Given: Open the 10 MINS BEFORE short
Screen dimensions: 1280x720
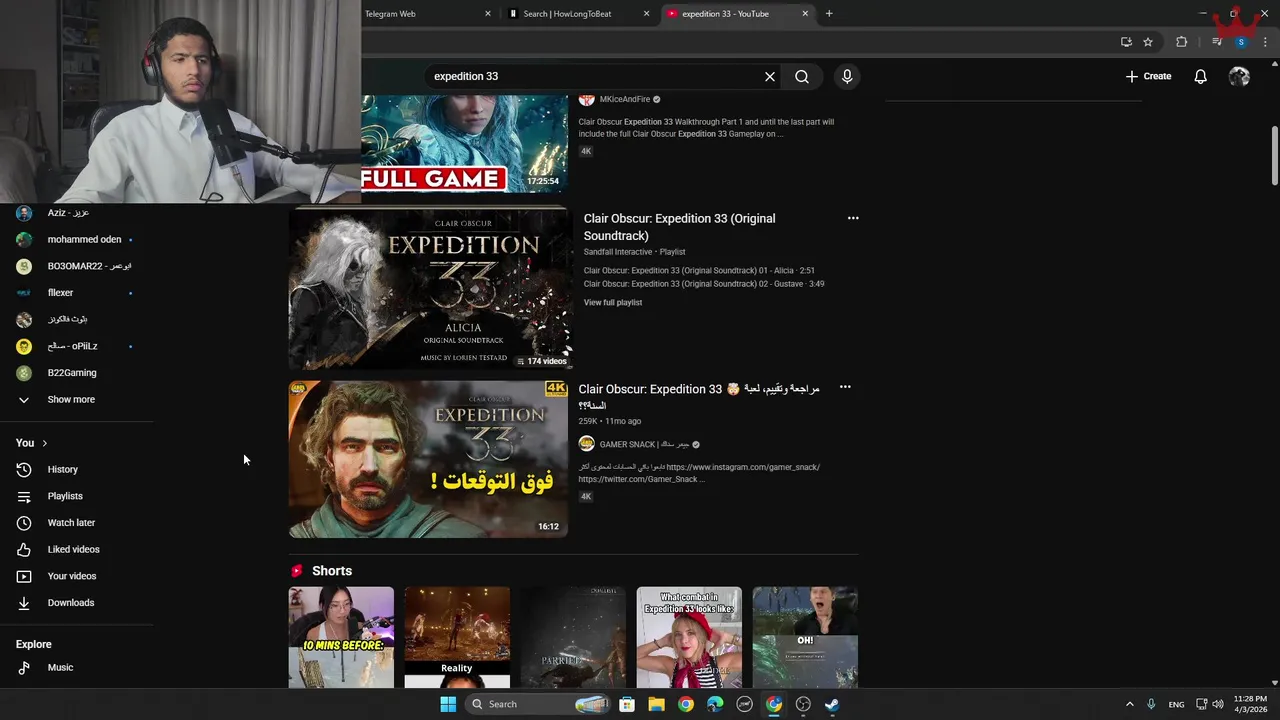Looking at the screenshot, I should 341,637.
